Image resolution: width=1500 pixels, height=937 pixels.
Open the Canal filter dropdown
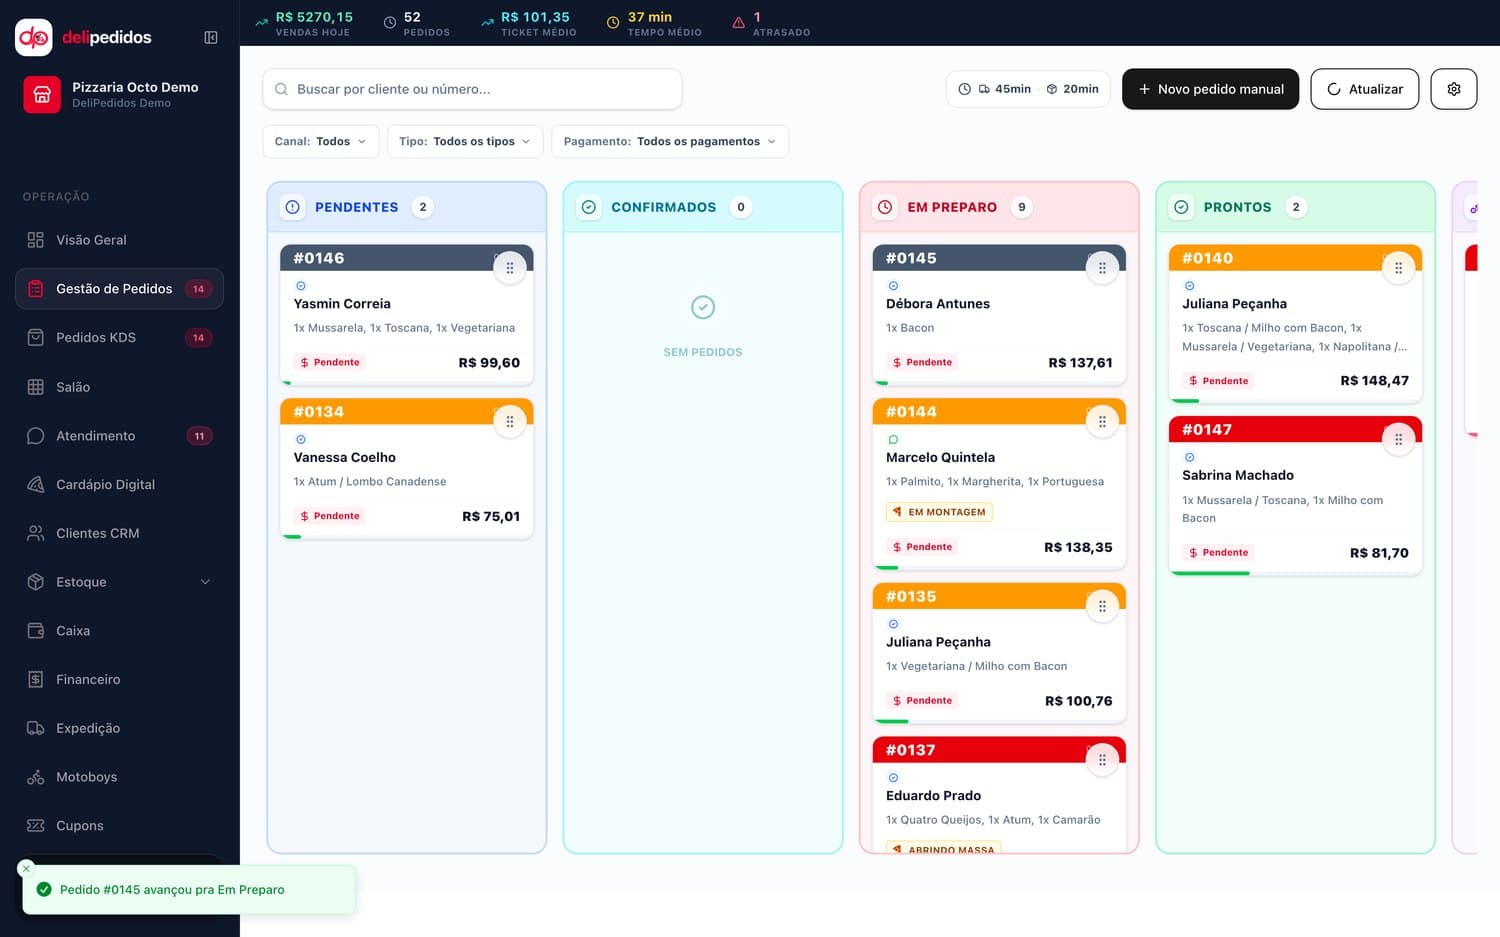click(321, 141)
